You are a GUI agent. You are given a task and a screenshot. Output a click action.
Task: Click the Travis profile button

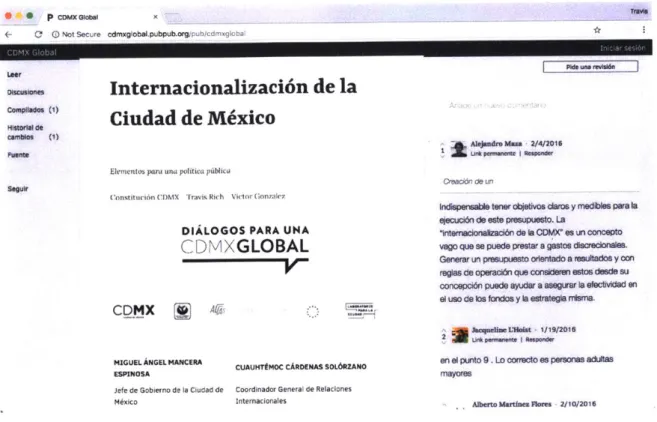pos(639,11)
